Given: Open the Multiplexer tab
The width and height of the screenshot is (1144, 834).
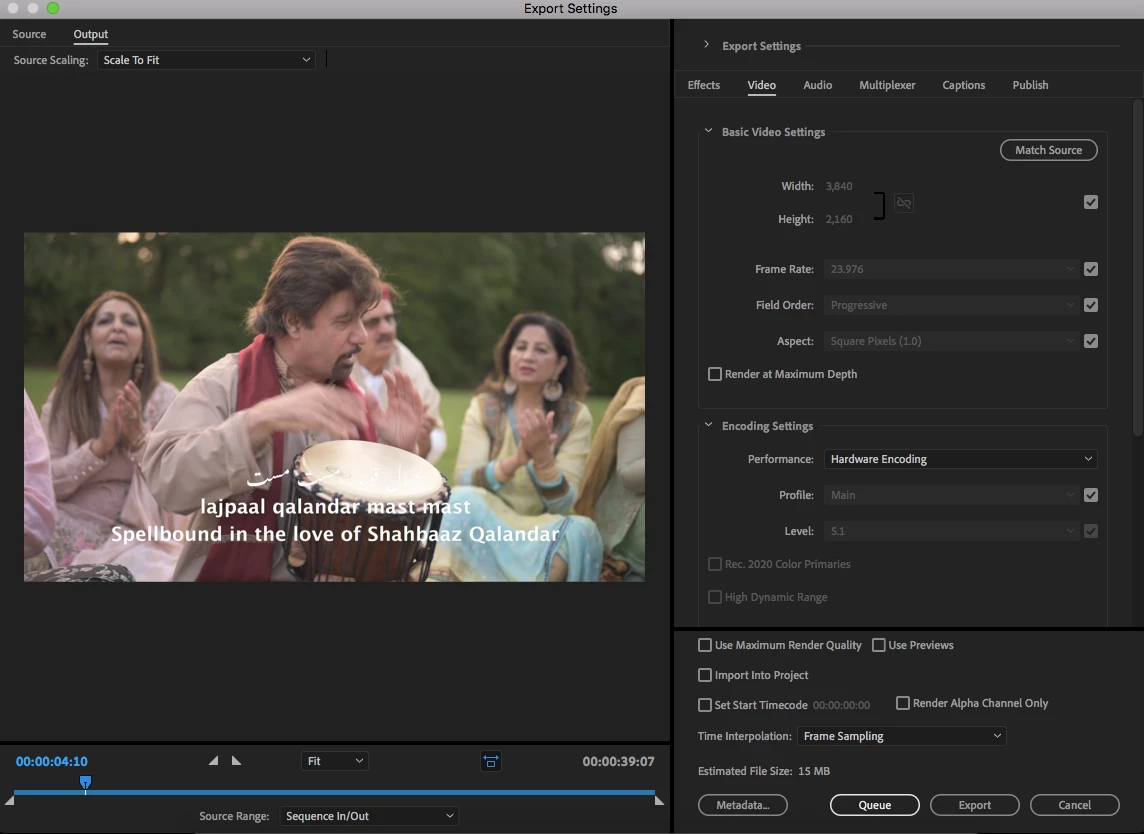Looking at the screenshot, I should pyautogui.click(x=886, y=85).
